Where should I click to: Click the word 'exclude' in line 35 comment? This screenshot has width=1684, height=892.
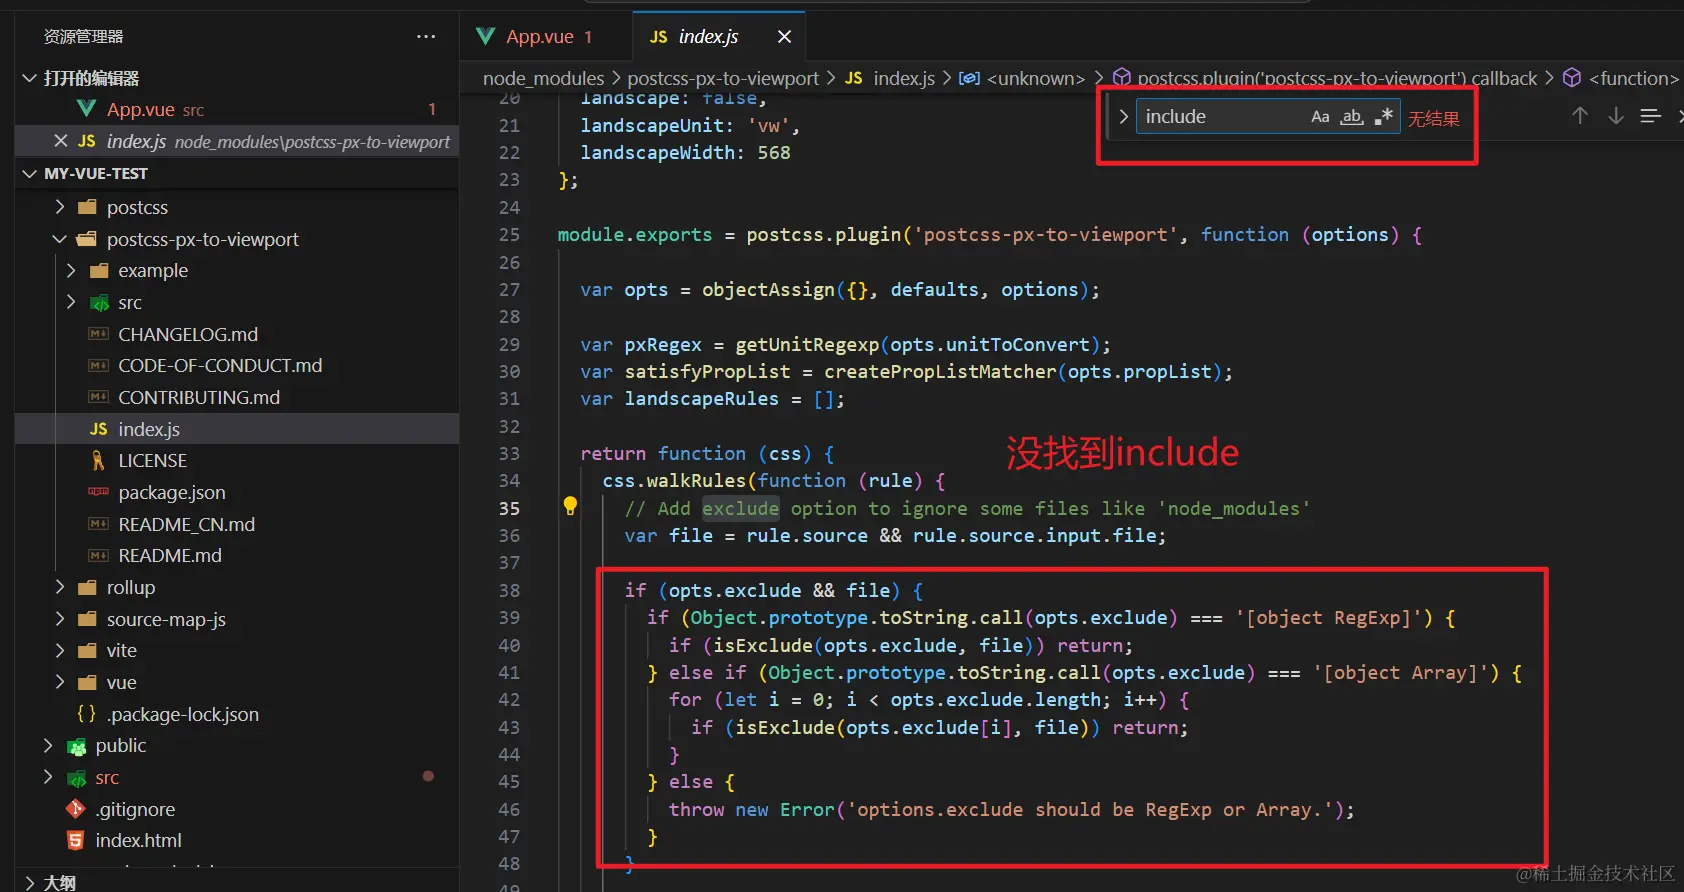[740, 508]
